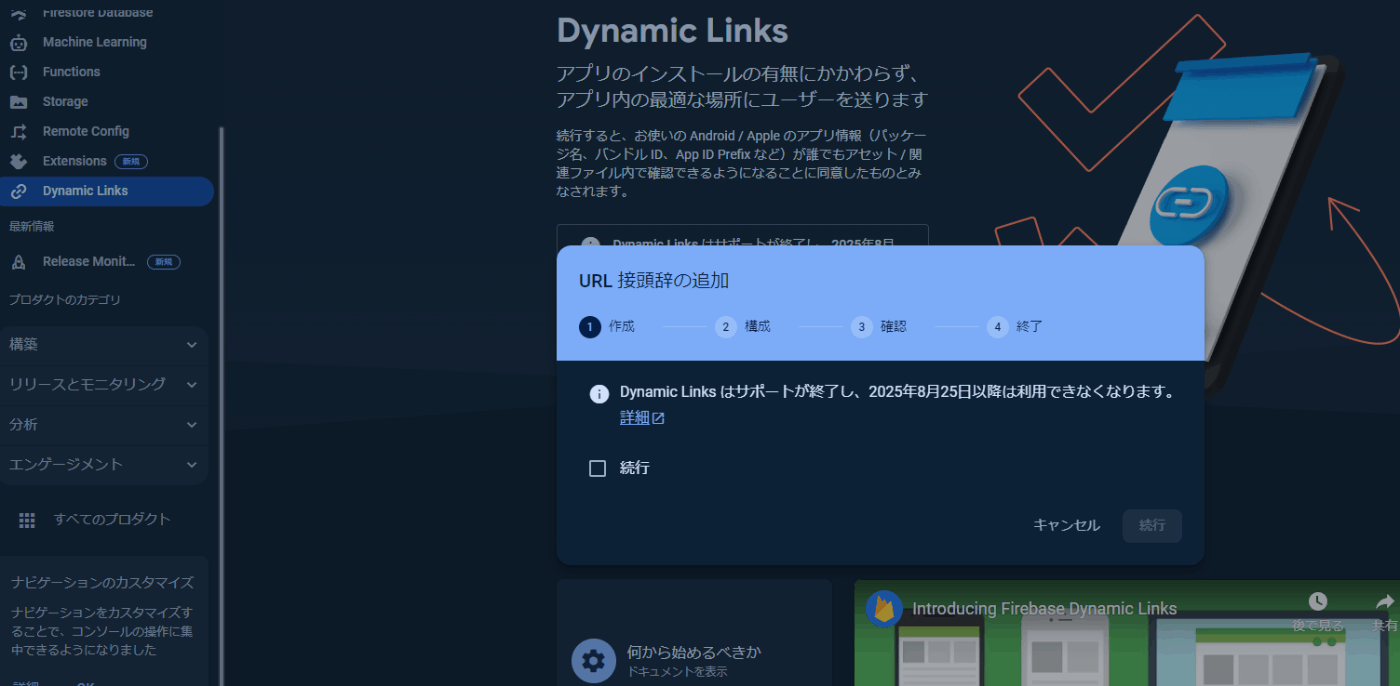1400x686 pixels.
Task: Click the Machine Learning robot icon
Action: 18,42
